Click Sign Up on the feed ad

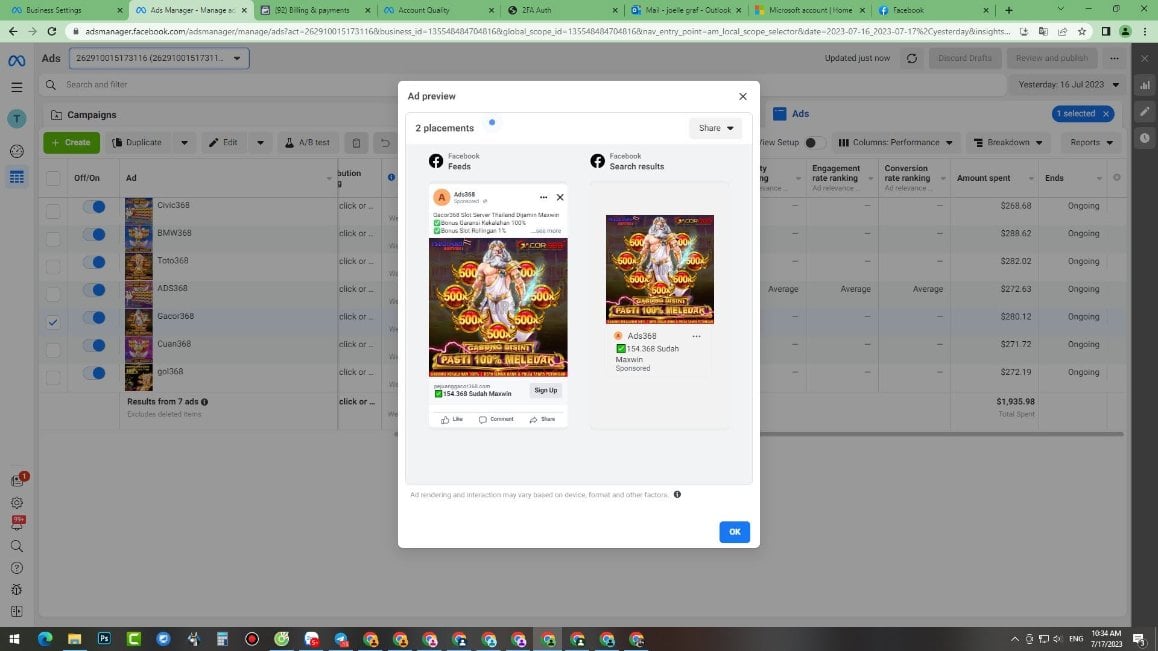coord(546,390)
